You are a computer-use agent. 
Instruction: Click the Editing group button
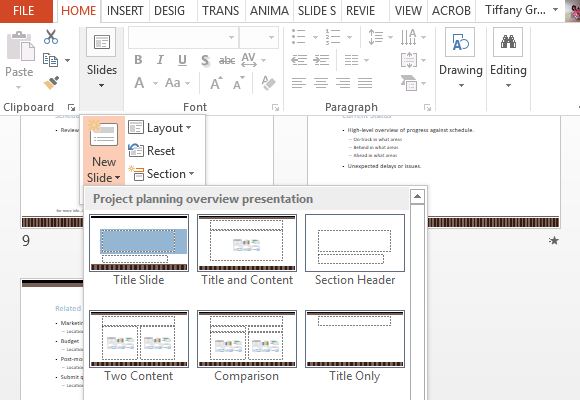point(508,58)
